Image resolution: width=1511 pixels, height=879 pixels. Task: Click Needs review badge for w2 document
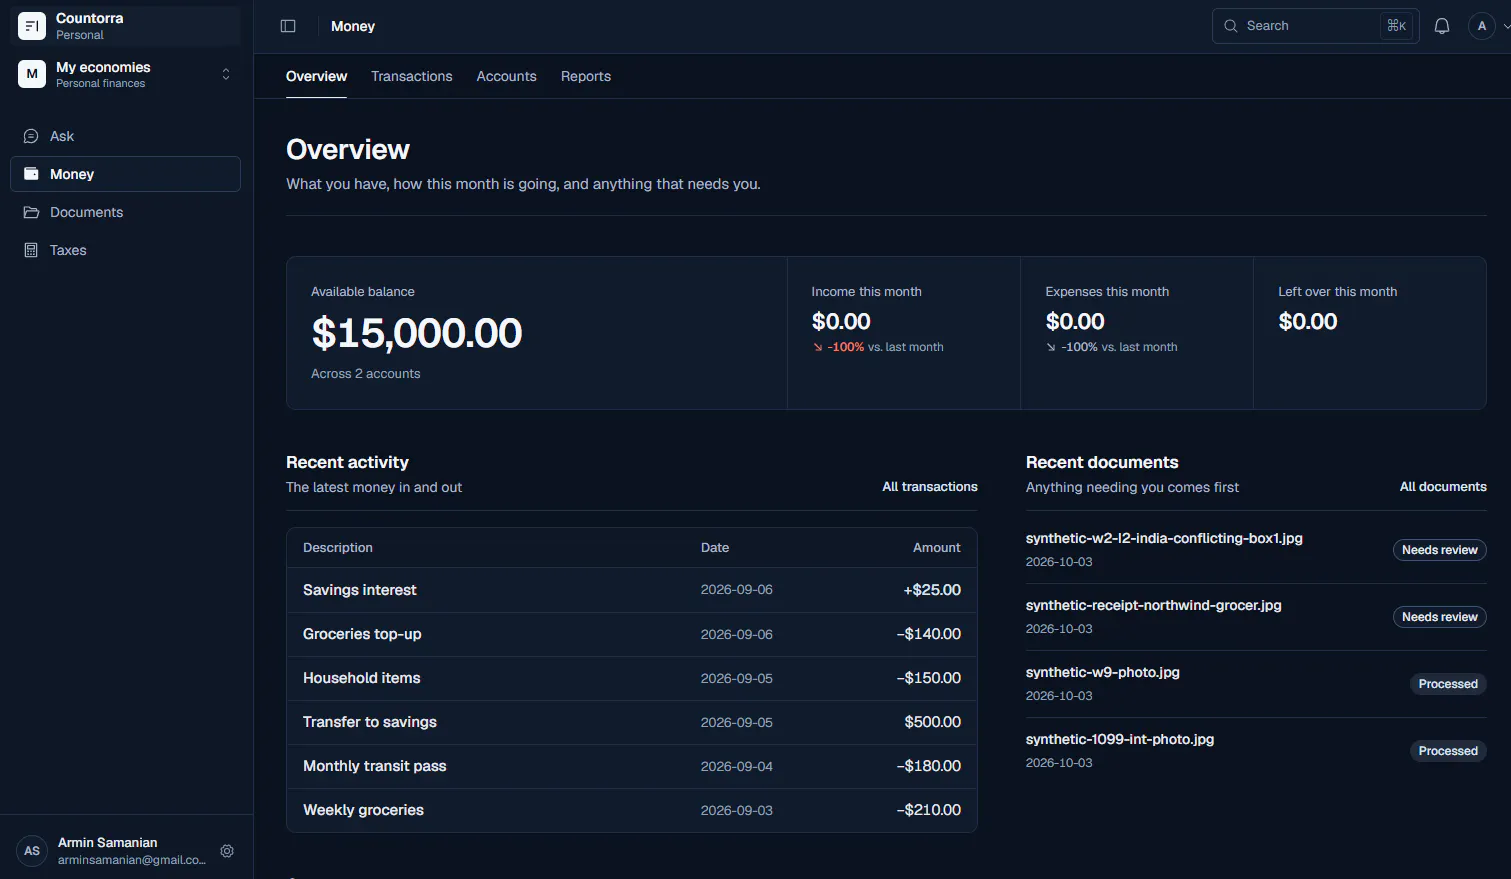coord(1440,550)
